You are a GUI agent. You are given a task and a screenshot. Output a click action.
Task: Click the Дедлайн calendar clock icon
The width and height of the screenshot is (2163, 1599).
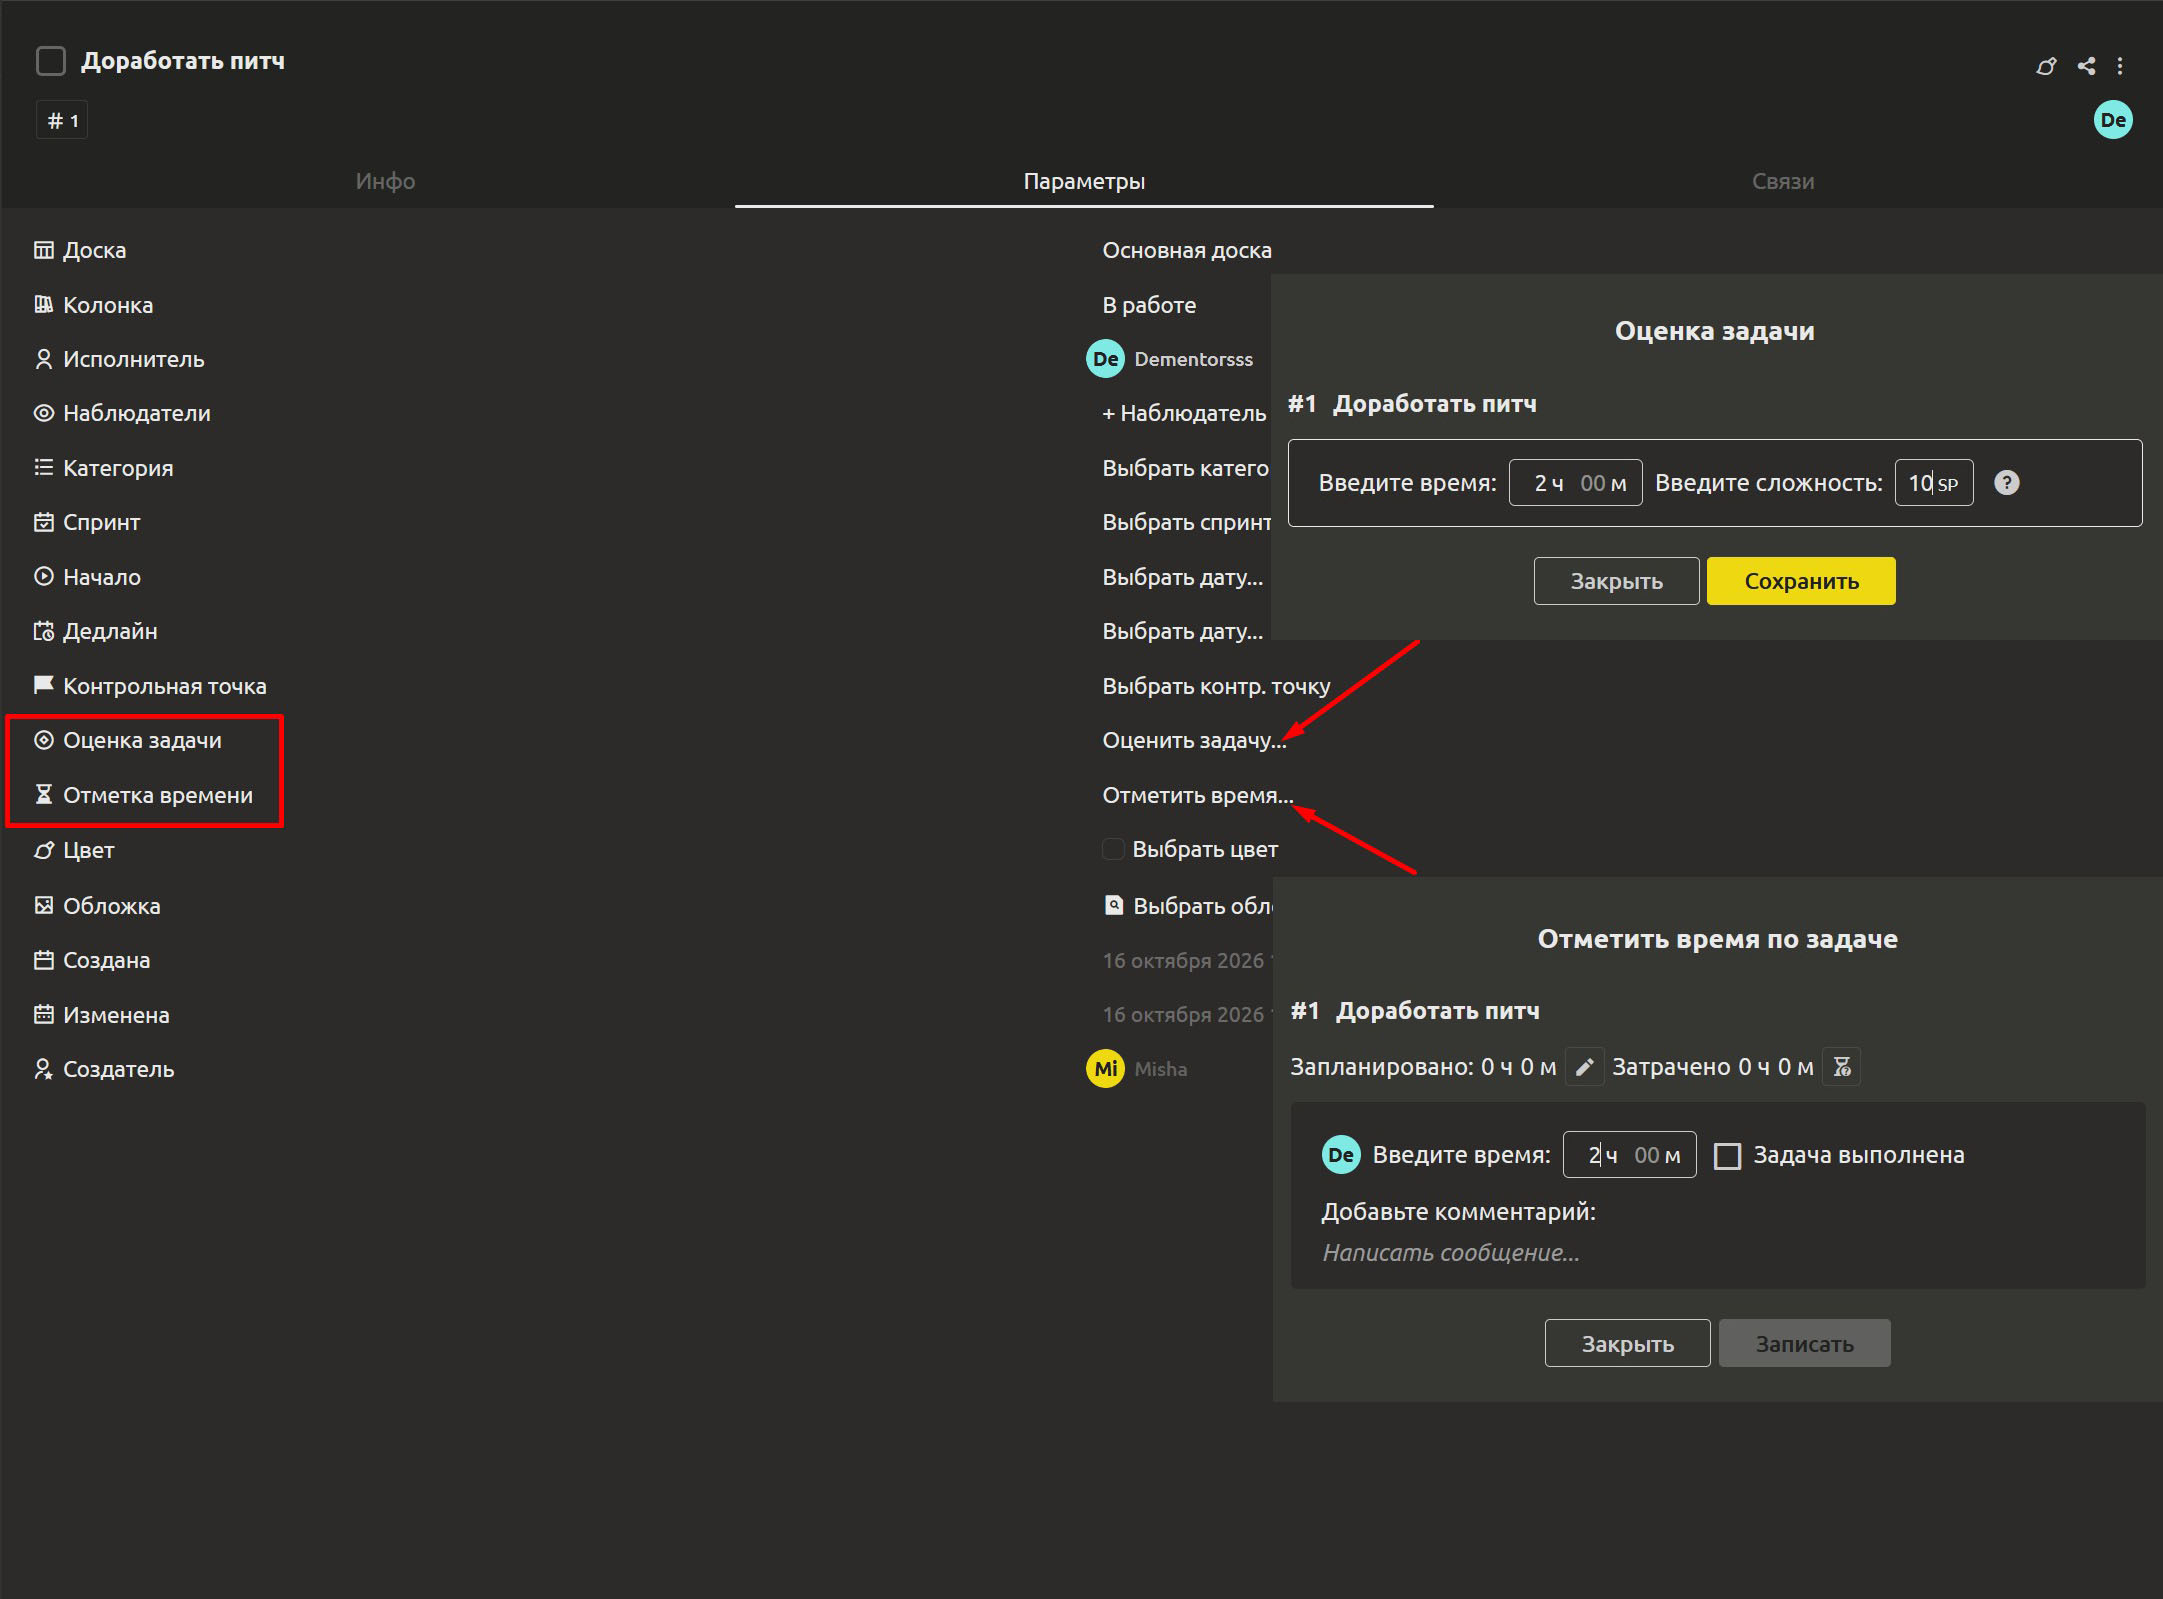tap(44, 631)
